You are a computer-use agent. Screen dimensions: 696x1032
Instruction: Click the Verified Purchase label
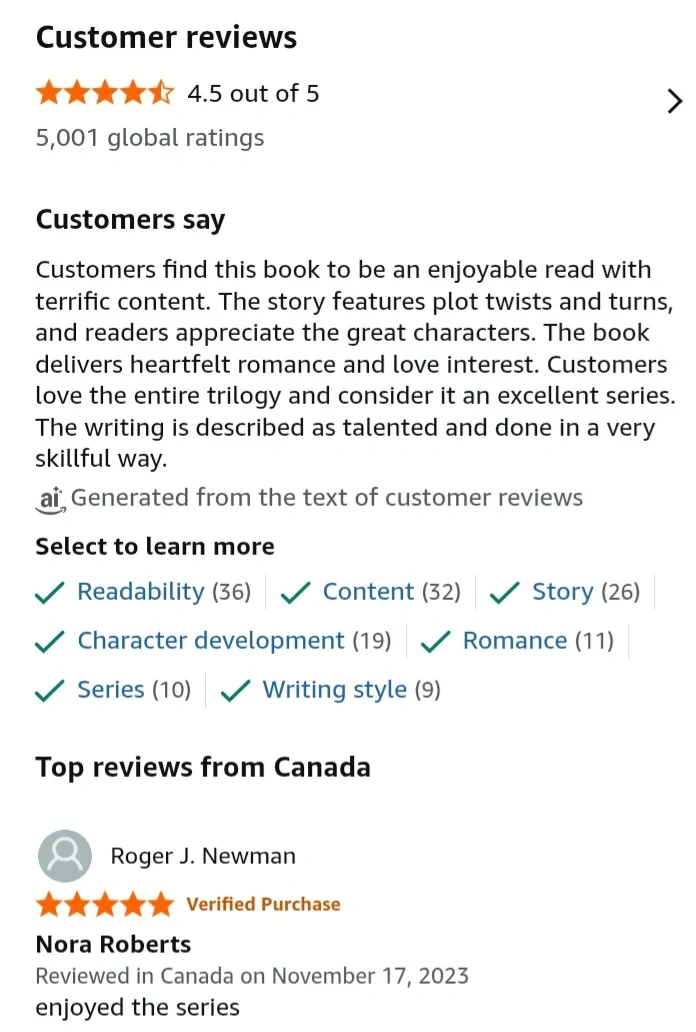263,905
